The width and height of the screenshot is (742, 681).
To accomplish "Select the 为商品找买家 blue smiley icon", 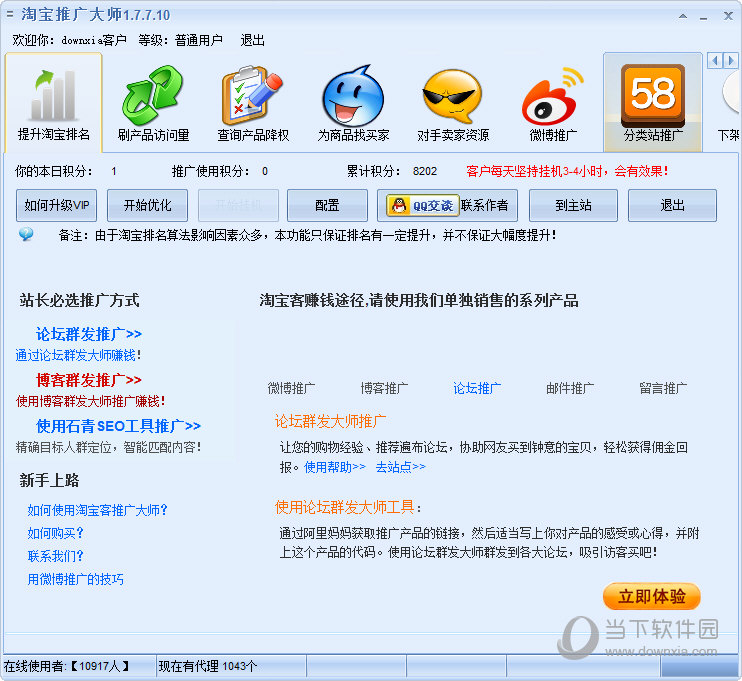I will (353, 96).
